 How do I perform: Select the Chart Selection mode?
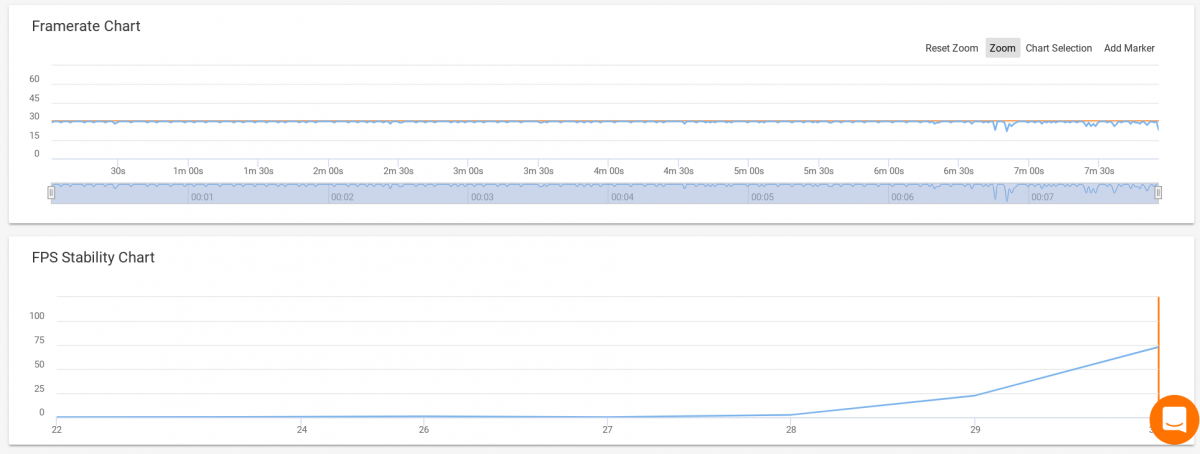(x=1059, y=48)
